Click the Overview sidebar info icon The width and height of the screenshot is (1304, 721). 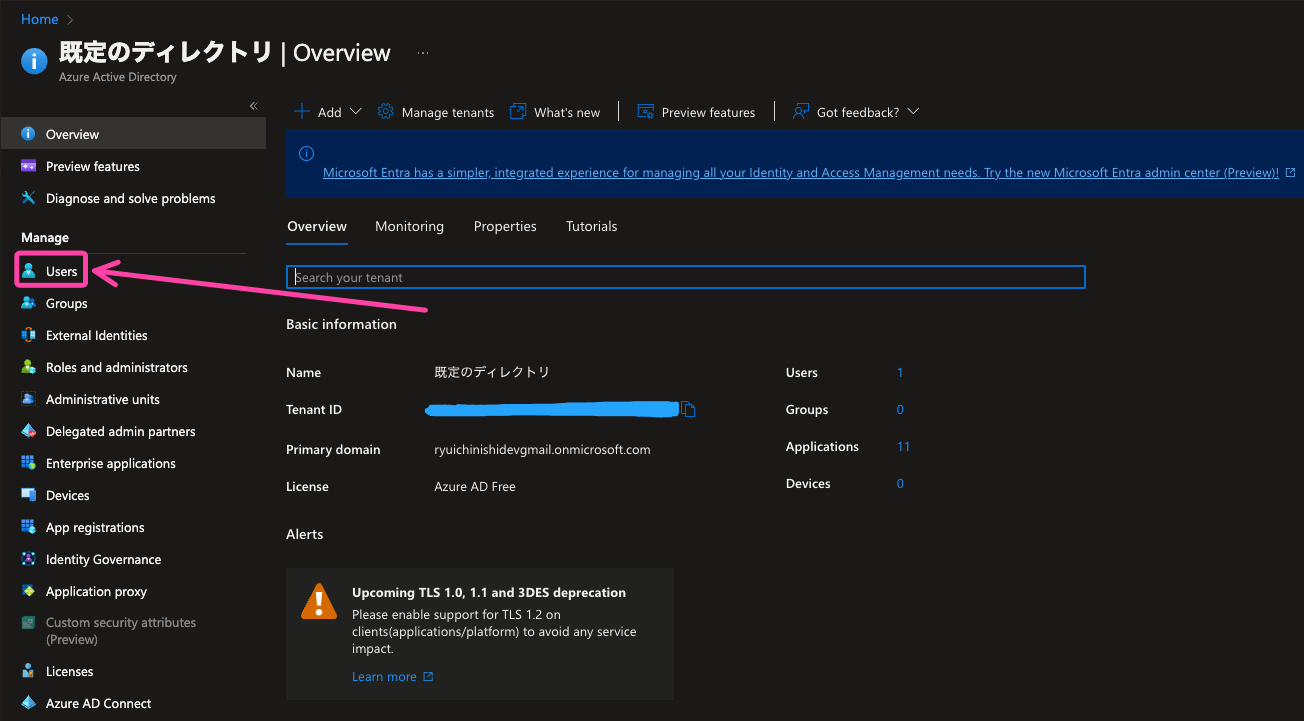(x=28, y=134)
